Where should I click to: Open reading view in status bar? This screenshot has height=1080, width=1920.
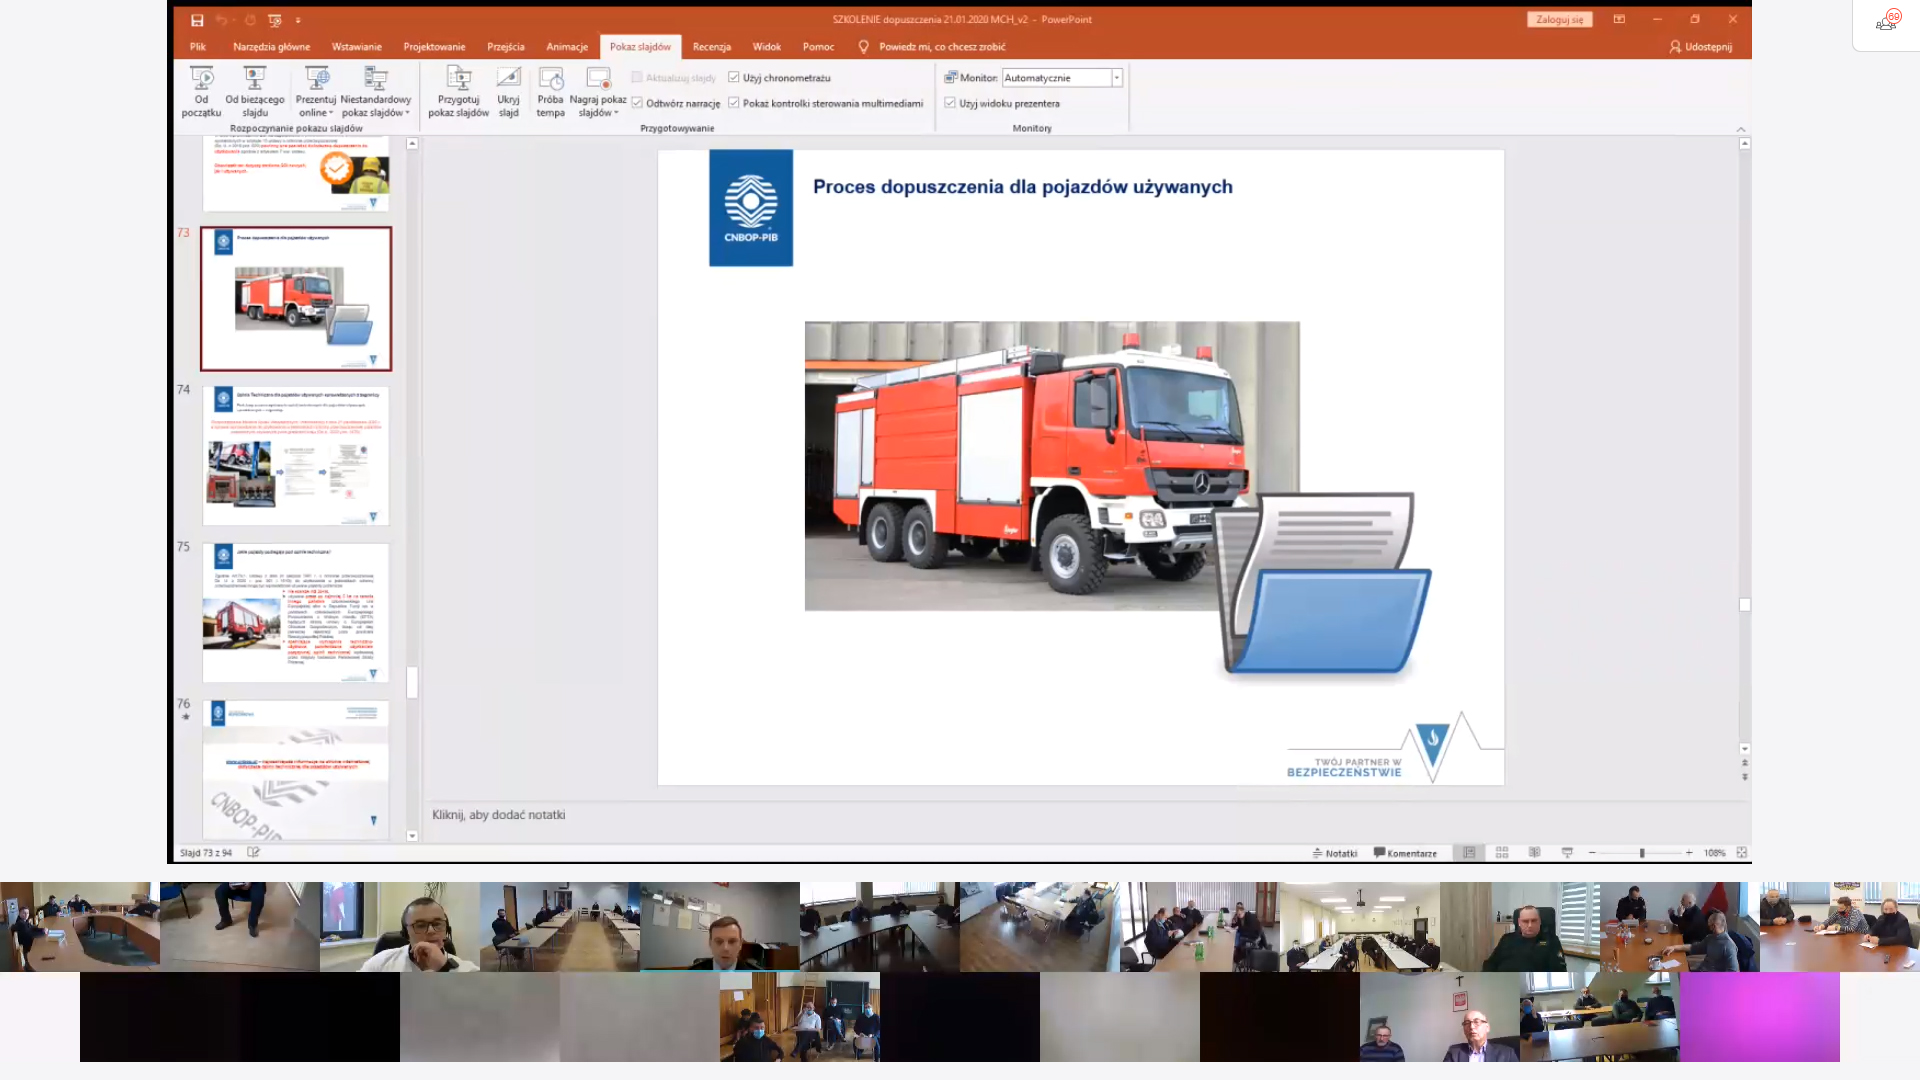[x=1534, y=853]
